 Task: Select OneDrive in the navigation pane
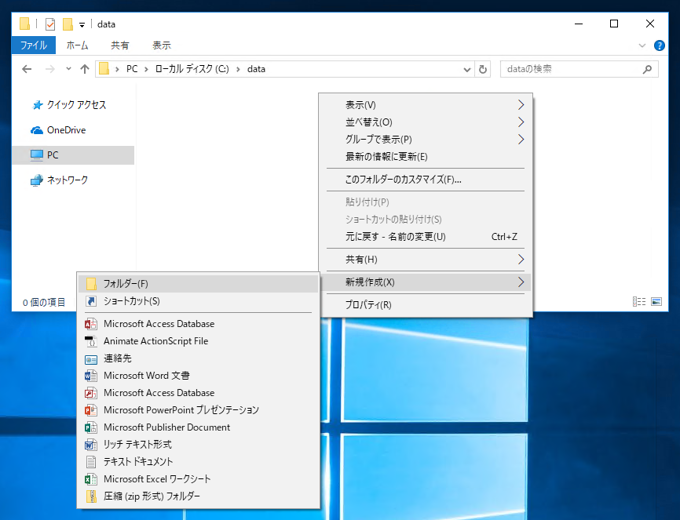click(66, 130)
